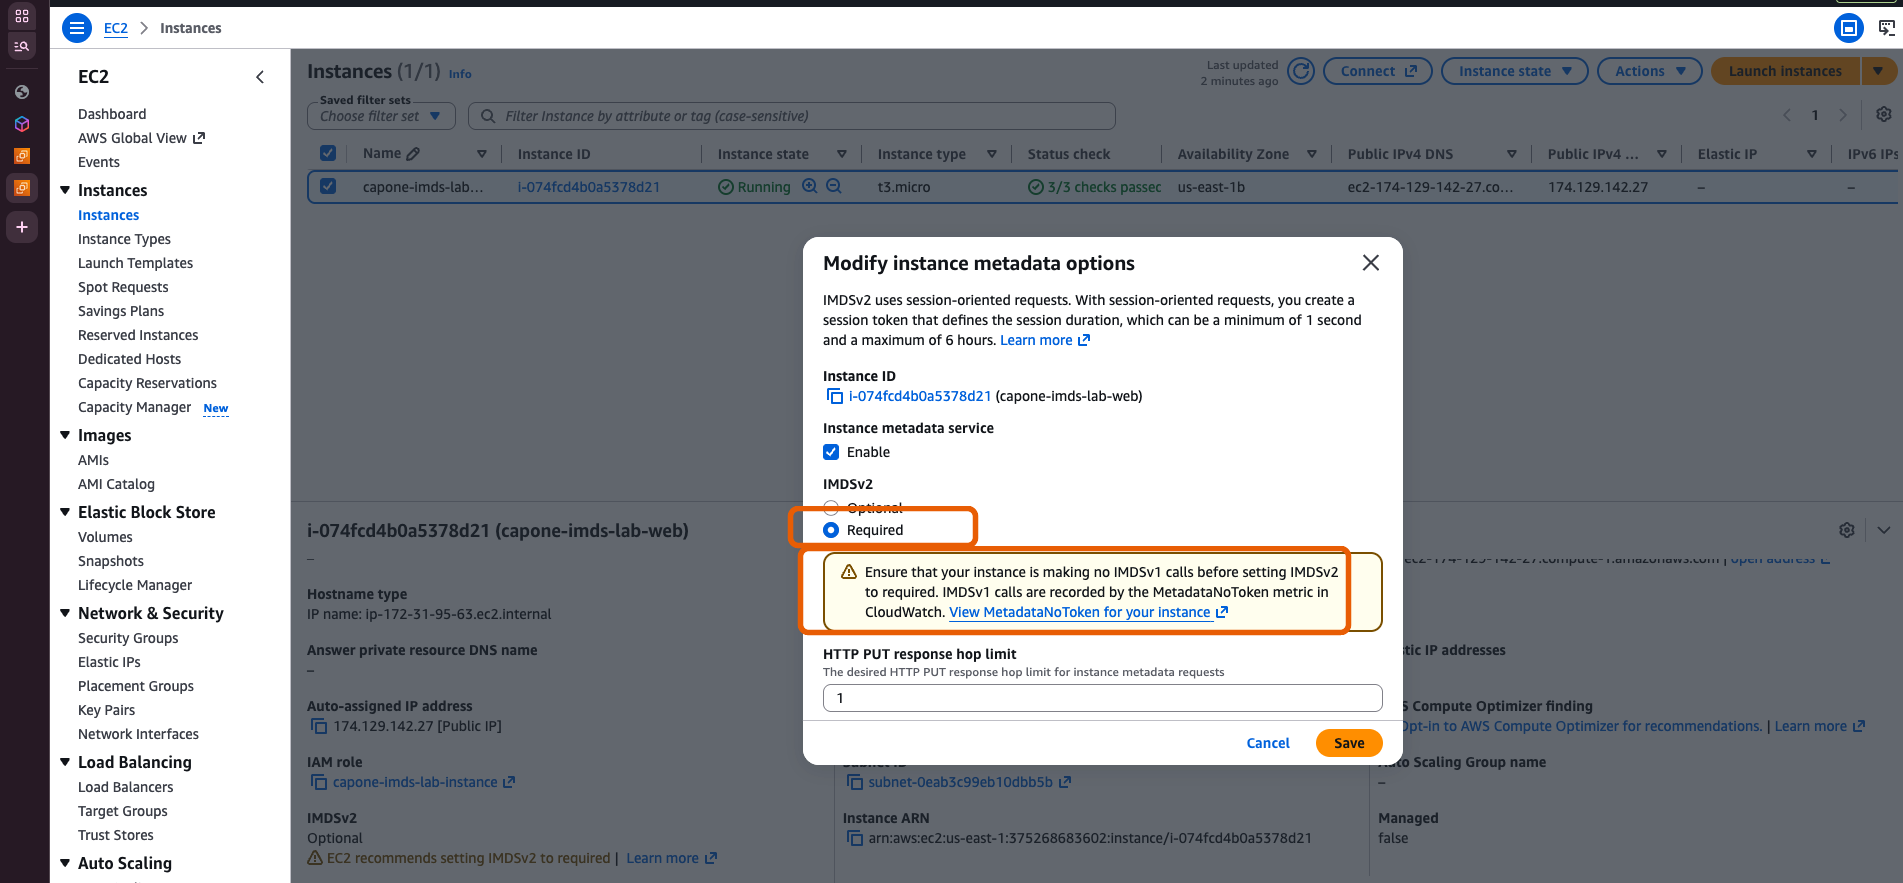Click the blue console panel icon
Viewport: 1903px width, 883px height.
click(x=1848, y=28)
